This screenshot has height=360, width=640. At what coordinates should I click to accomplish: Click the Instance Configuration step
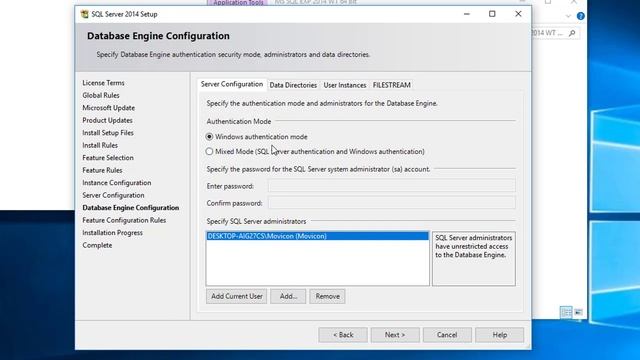[117, 183]
